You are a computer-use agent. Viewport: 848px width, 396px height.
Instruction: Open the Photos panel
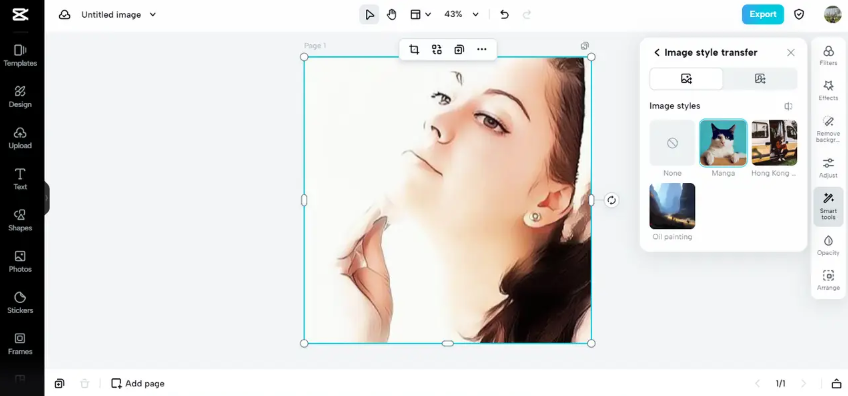point(20,261)
